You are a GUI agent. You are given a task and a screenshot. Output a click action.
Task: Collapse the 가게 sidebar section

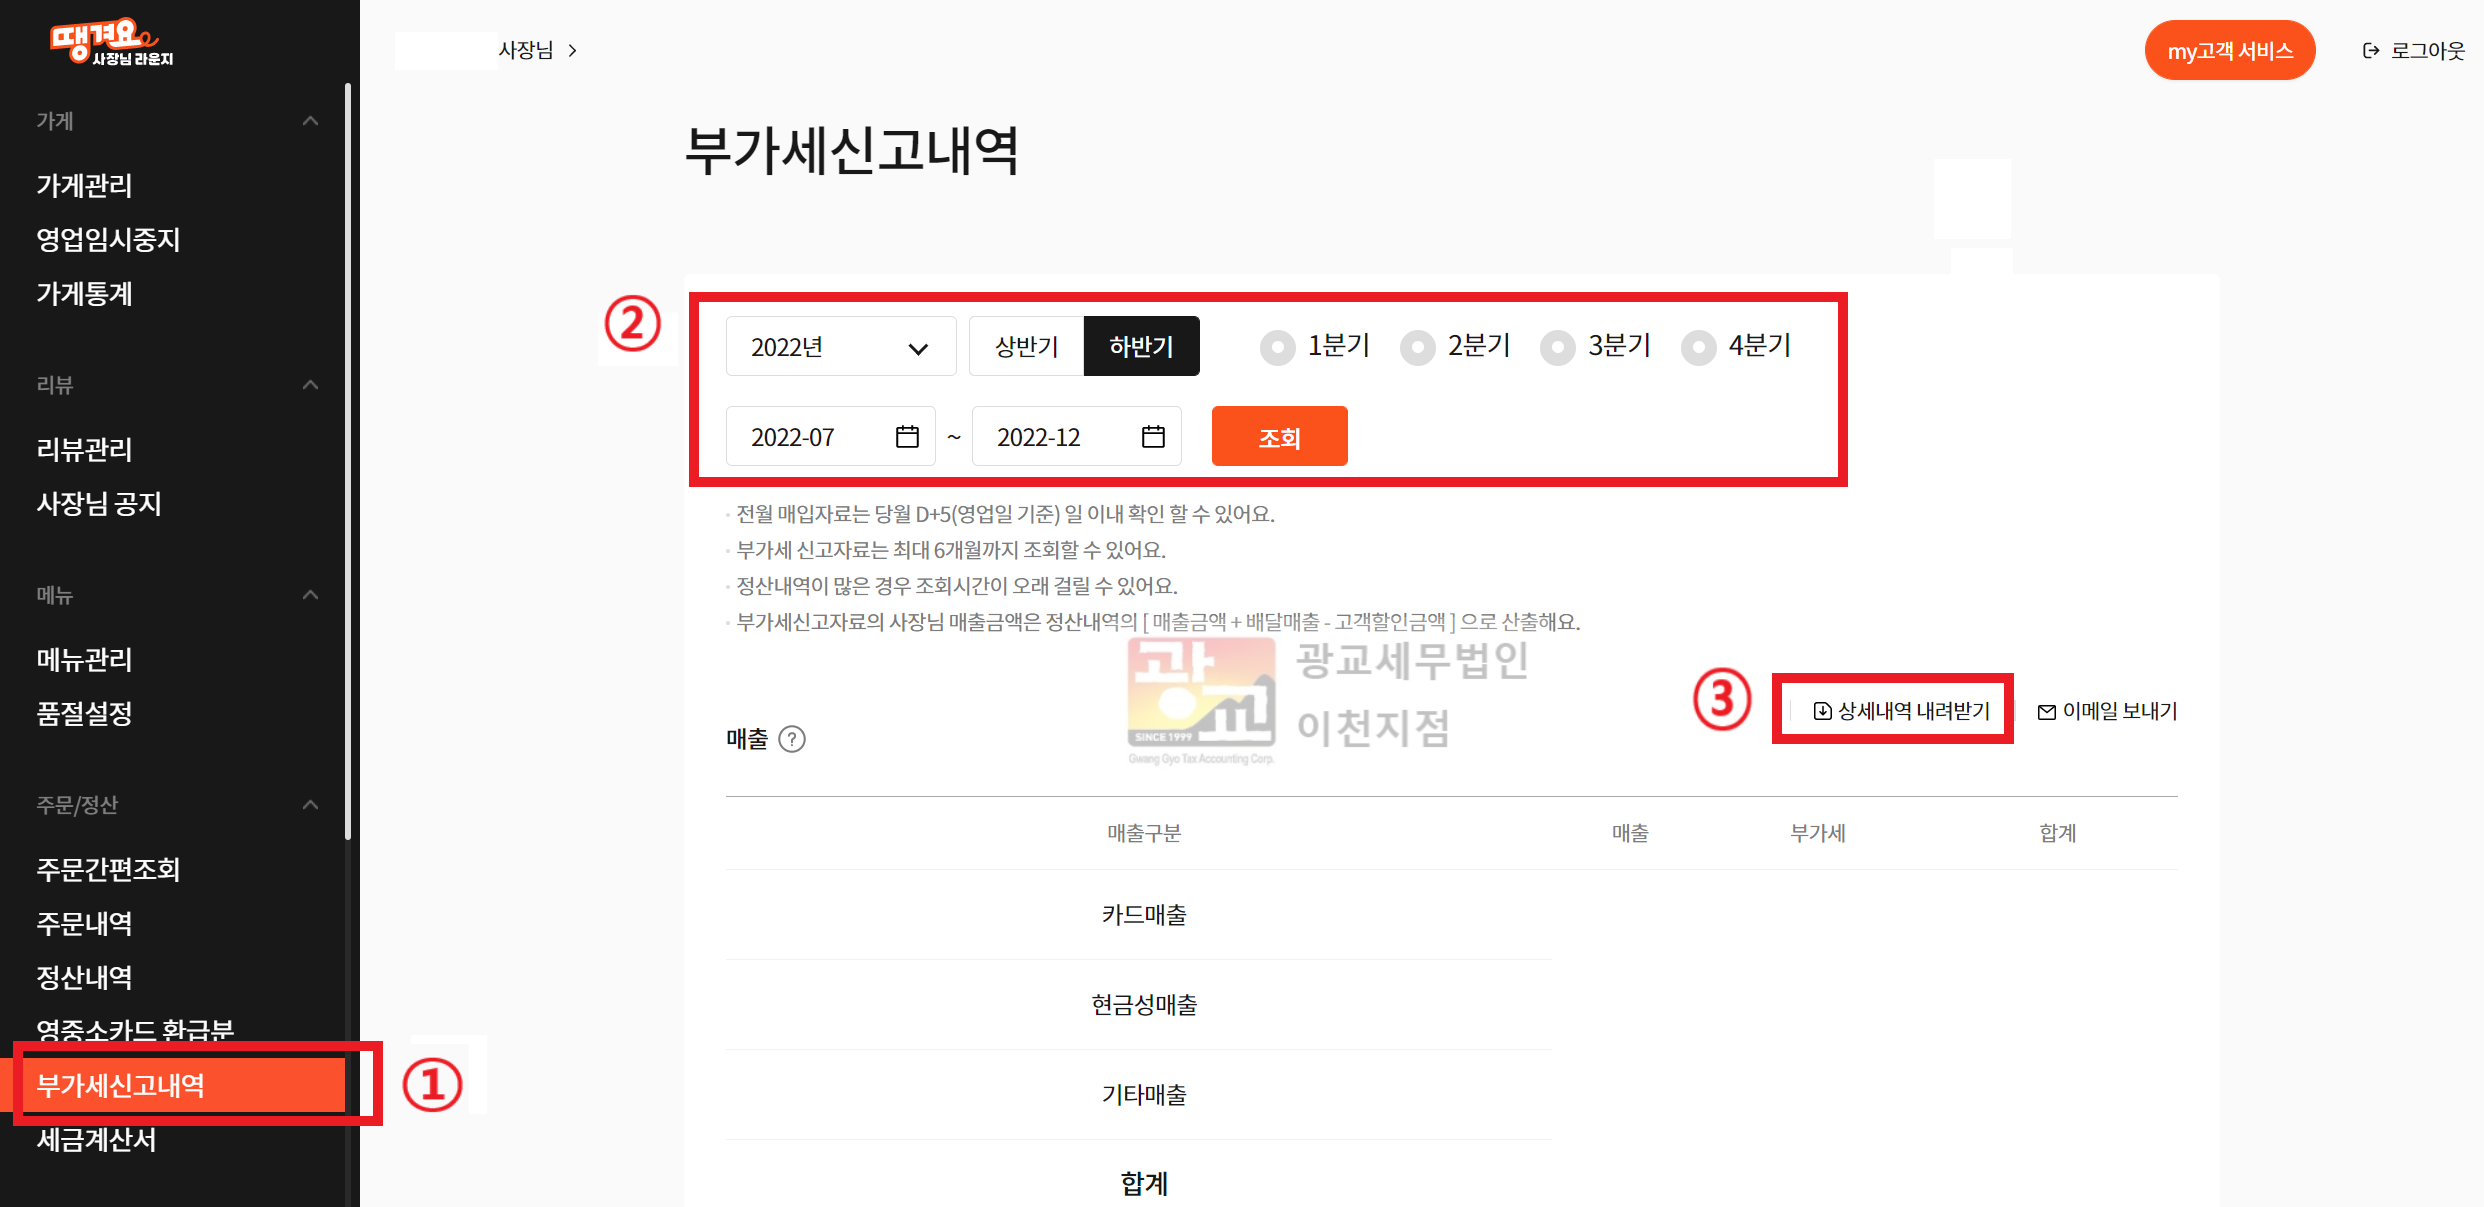point(310,121)
